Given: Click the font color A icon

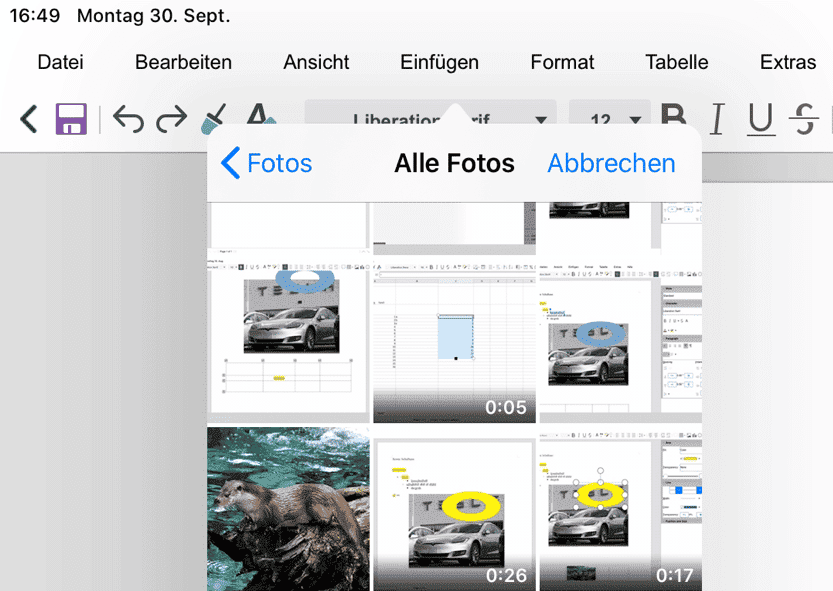Looking at the screenshot, I should (259, 116).
